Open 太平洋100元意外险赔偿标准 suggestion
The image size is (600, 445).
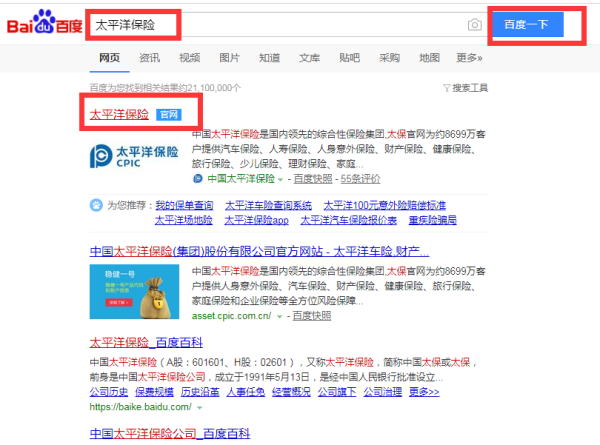click(385, 205)
